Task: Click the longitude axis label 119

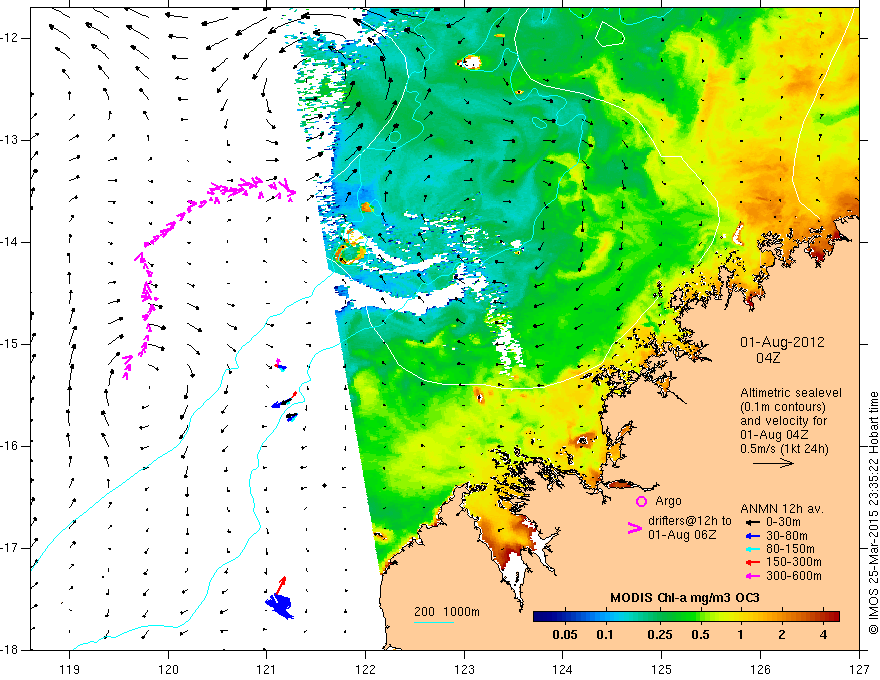Action: click(x=70, y=669)
